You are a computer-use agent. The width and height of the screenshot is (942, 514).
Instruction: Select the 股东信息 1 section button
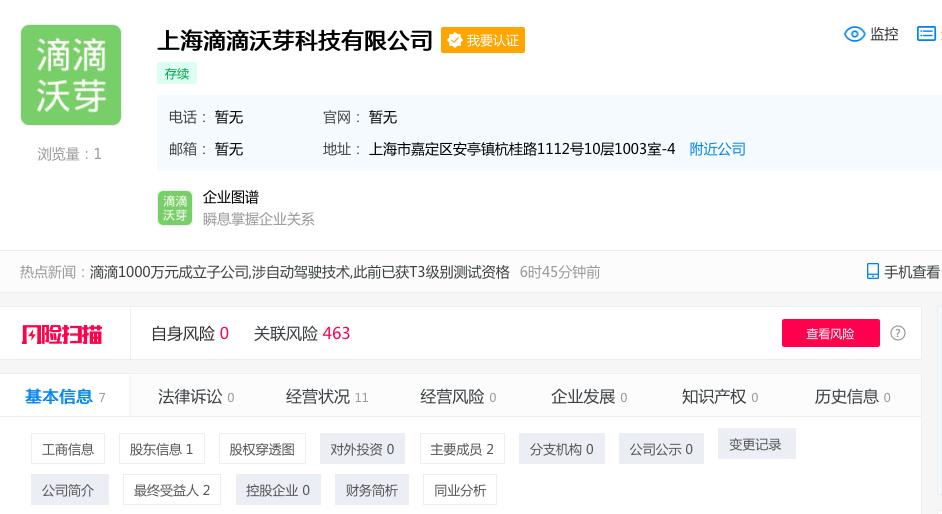coord(162,449)
